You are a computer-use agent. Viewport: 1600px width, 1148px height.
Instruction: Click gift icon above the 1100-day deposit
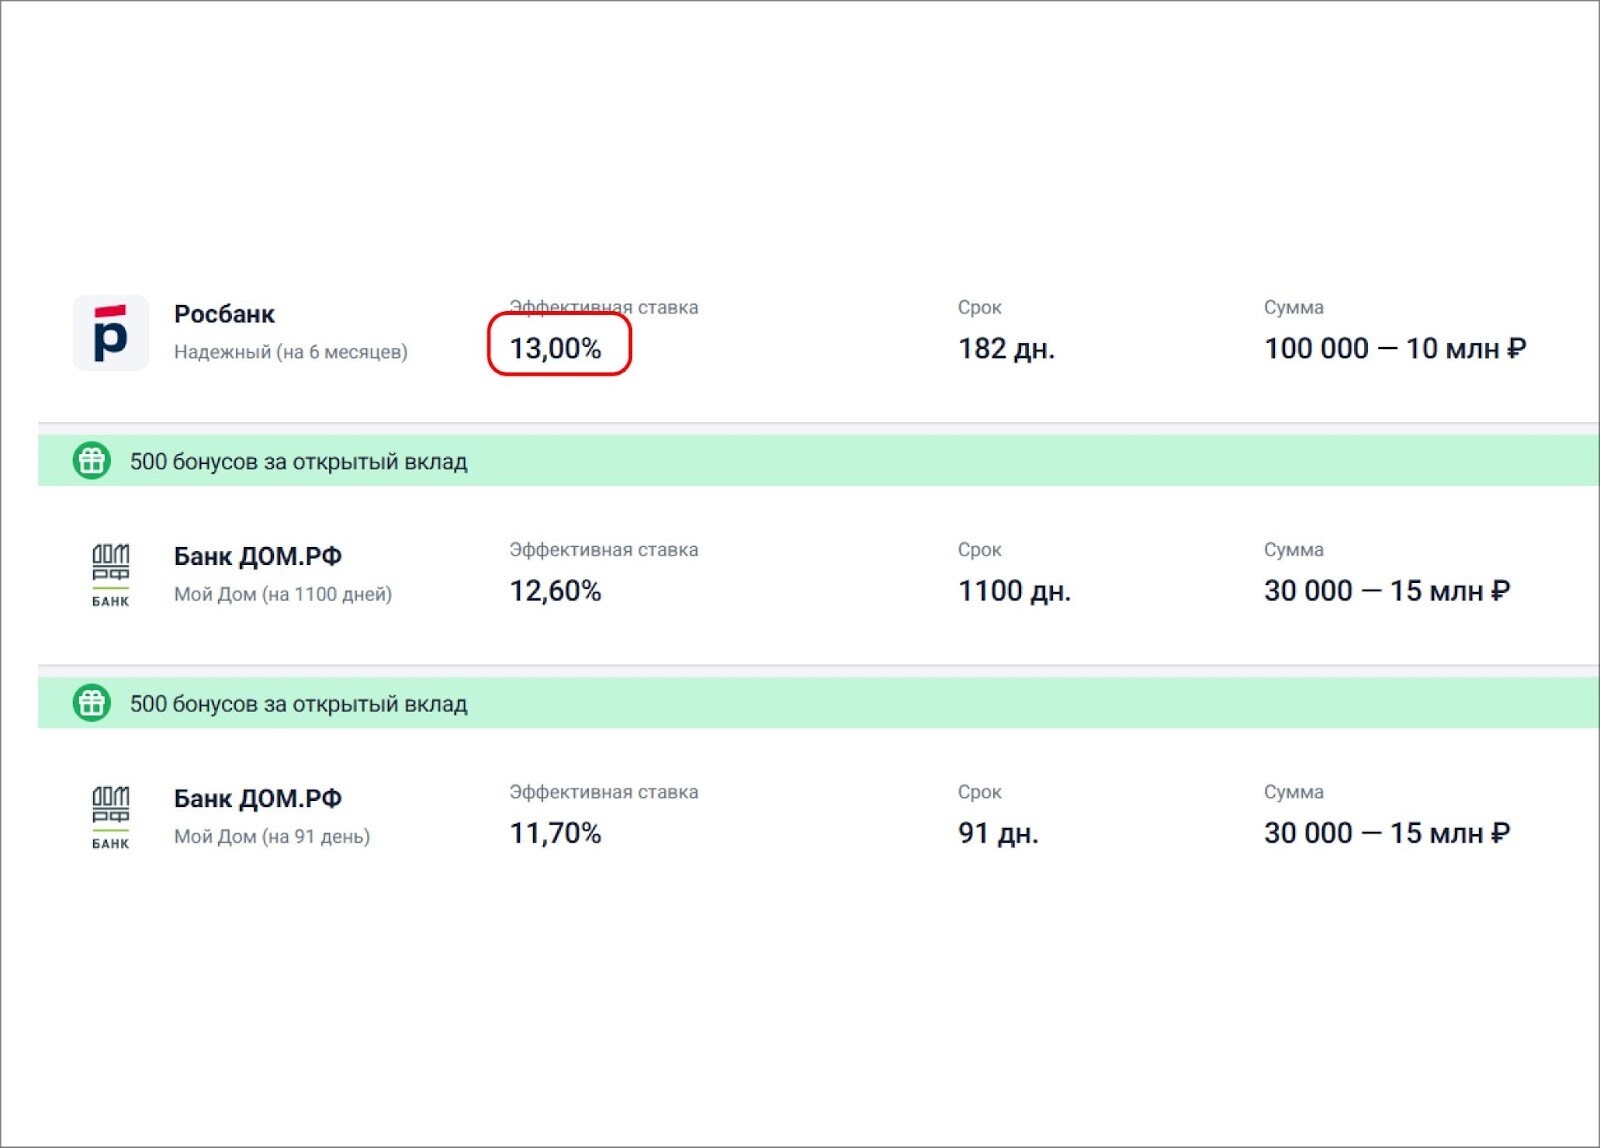(92, 461)
